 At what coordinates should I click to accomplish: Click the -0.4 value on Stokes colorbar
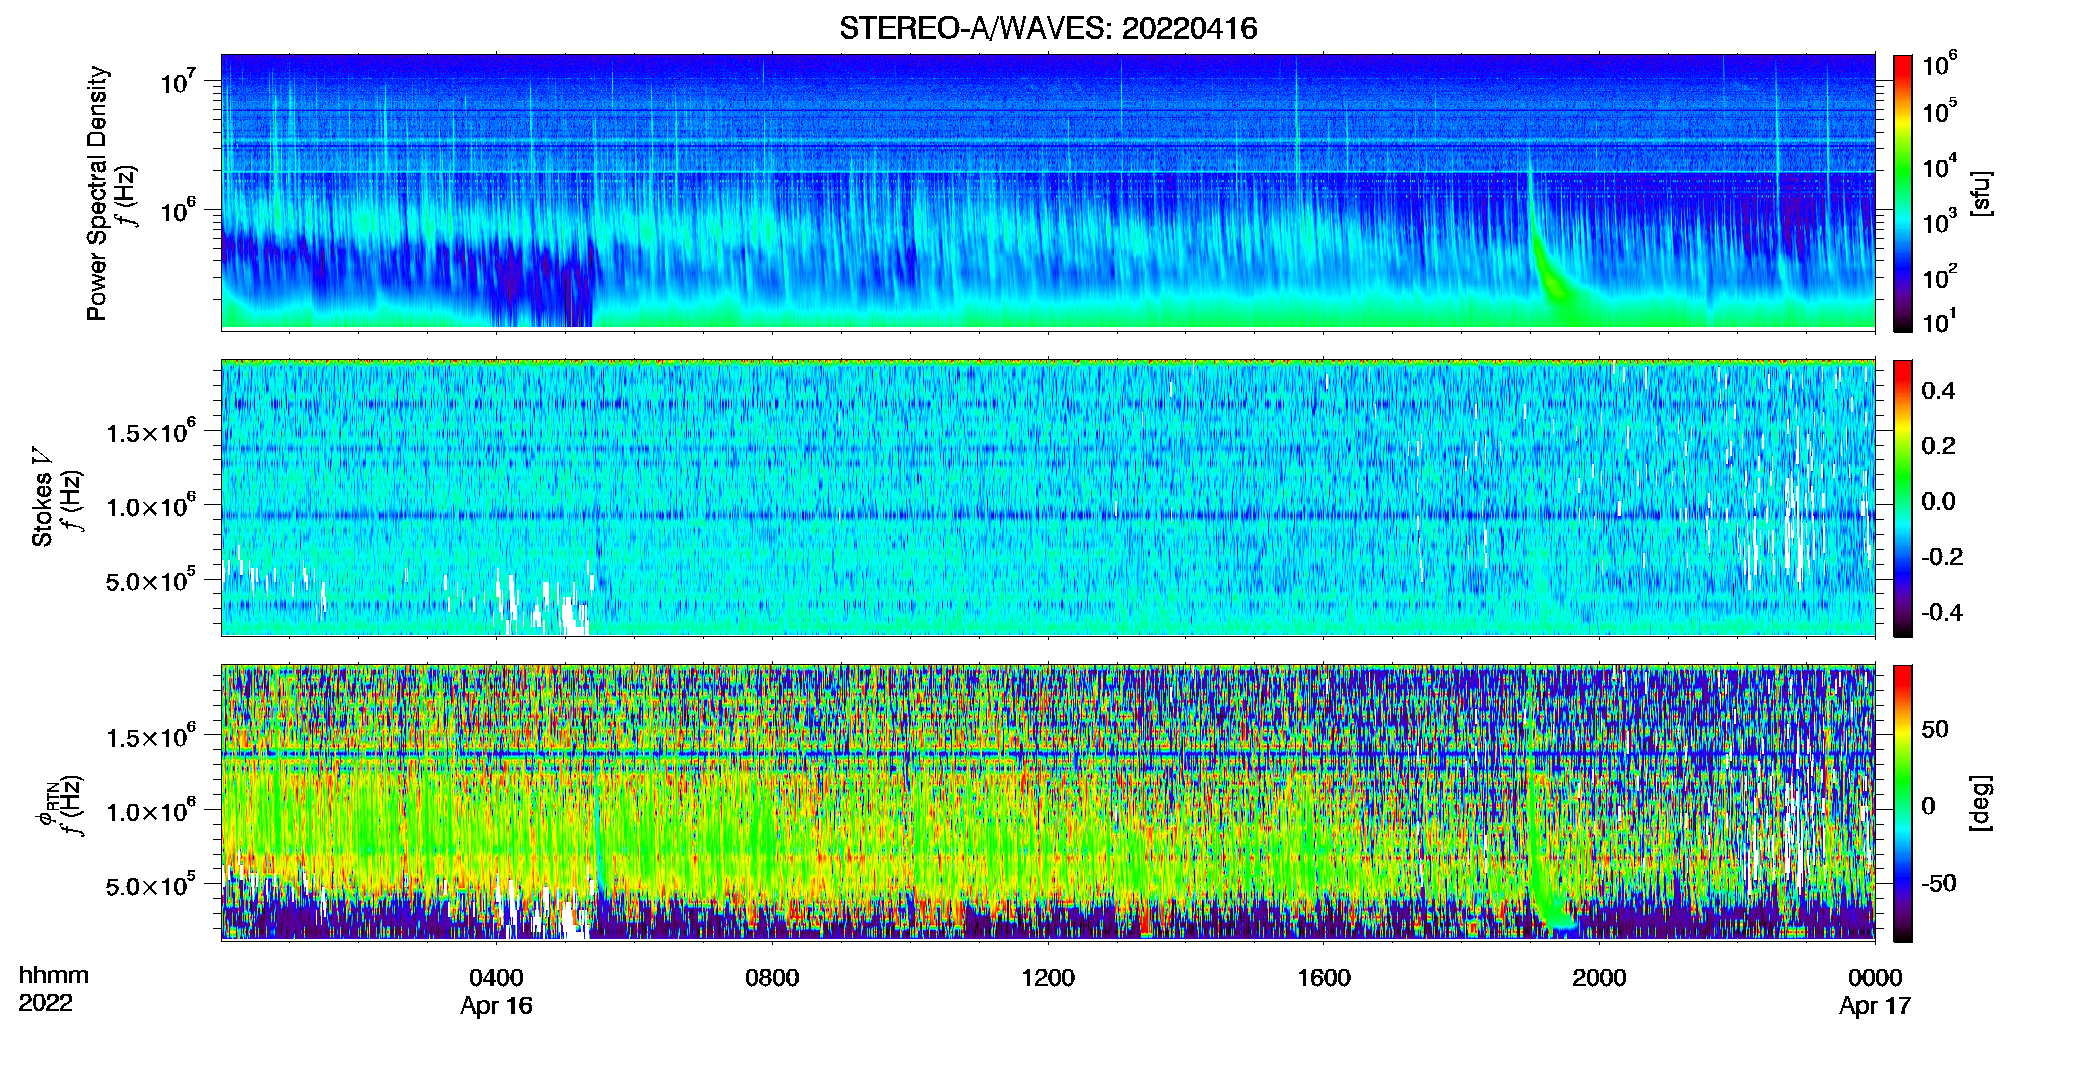click(x=1942, y=612)
